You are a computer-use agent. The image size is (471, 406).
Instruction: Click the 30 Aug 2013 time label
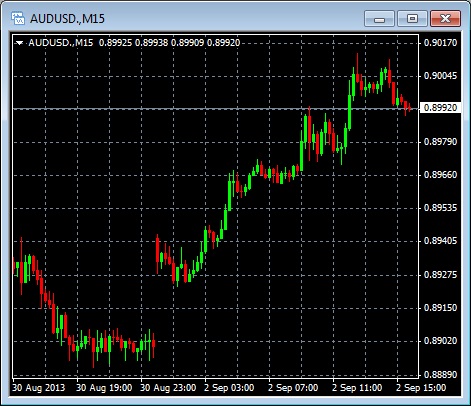(39, 388)
